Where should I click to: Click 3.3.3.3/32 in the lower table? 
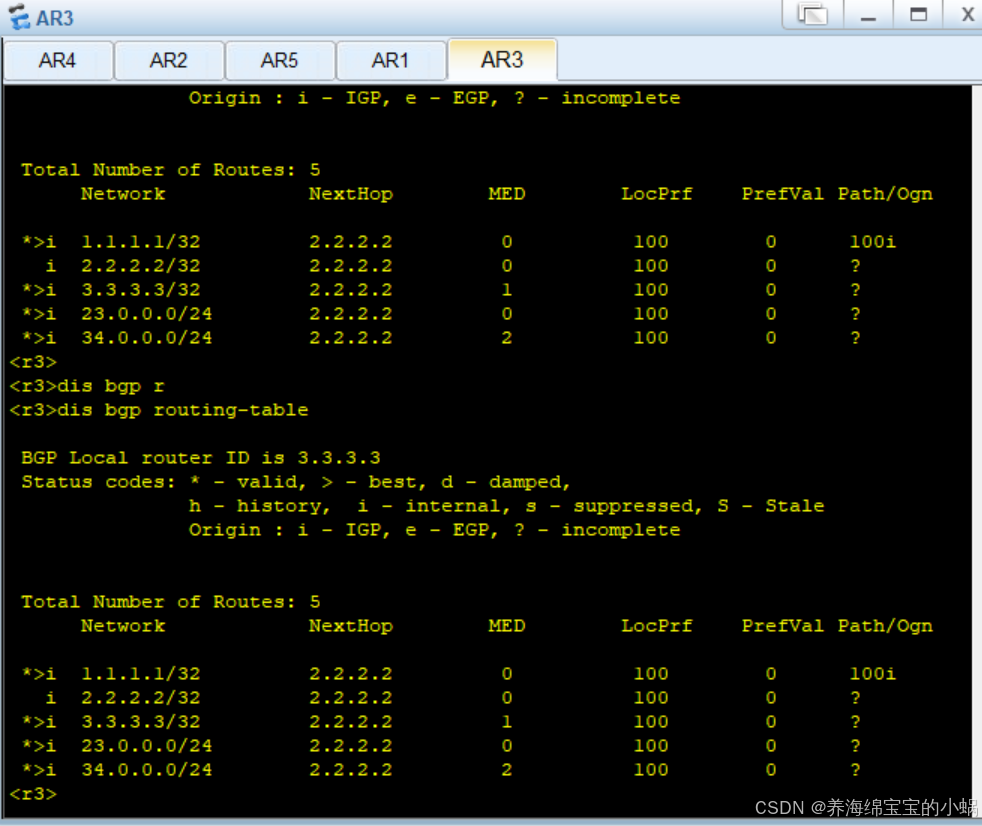141,721
